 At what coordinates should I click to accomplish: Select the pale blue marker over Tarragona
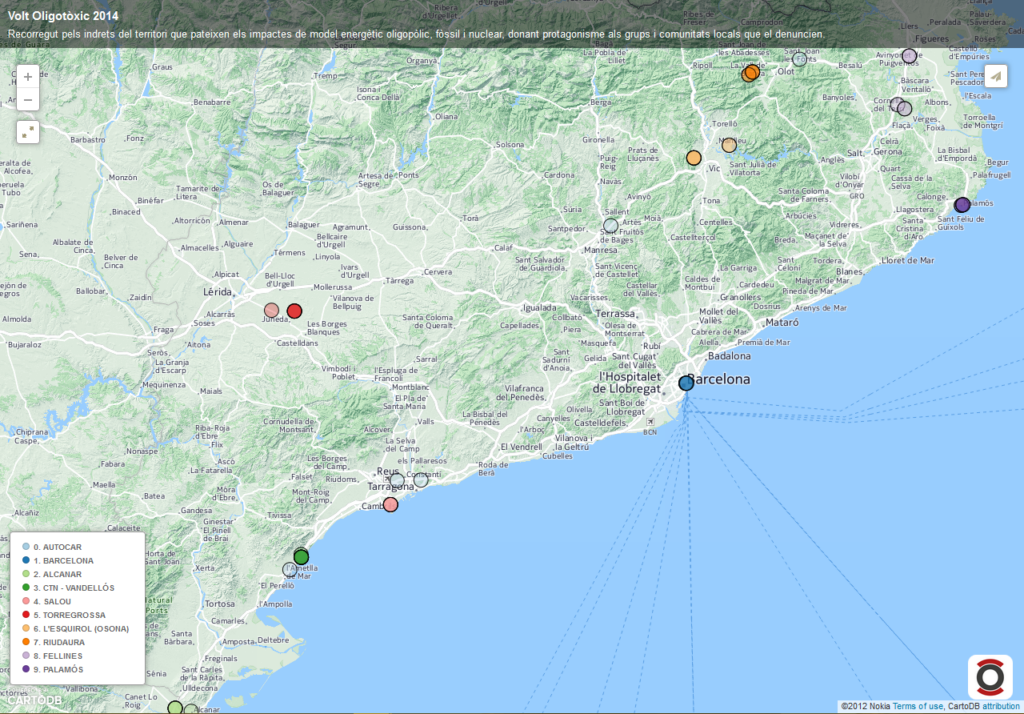(x=397, y=481)
